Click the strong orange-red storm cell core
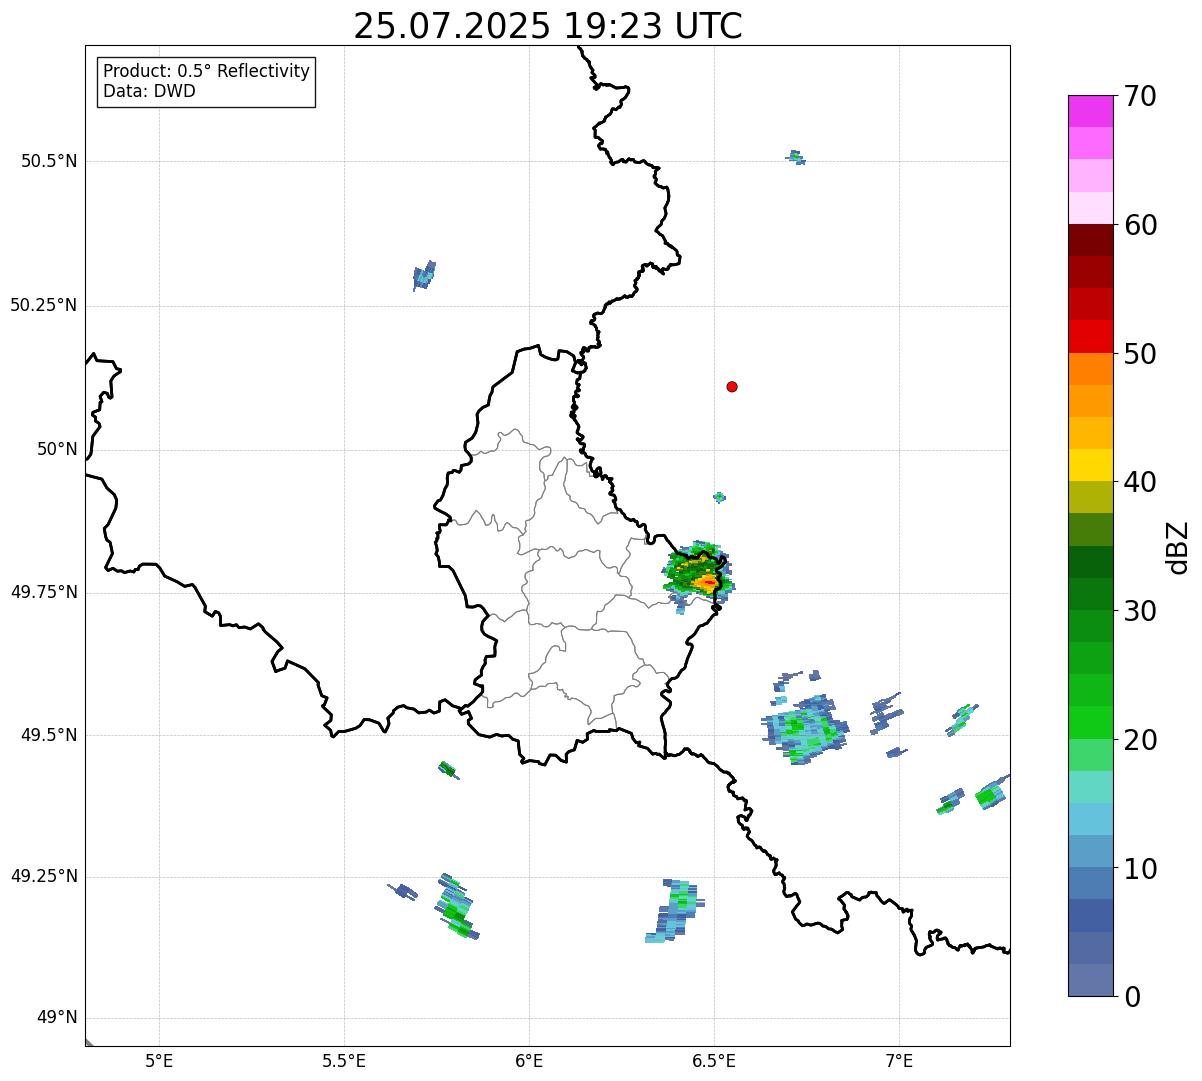This screenshot has height=1081, width=1202. (707, 581)
